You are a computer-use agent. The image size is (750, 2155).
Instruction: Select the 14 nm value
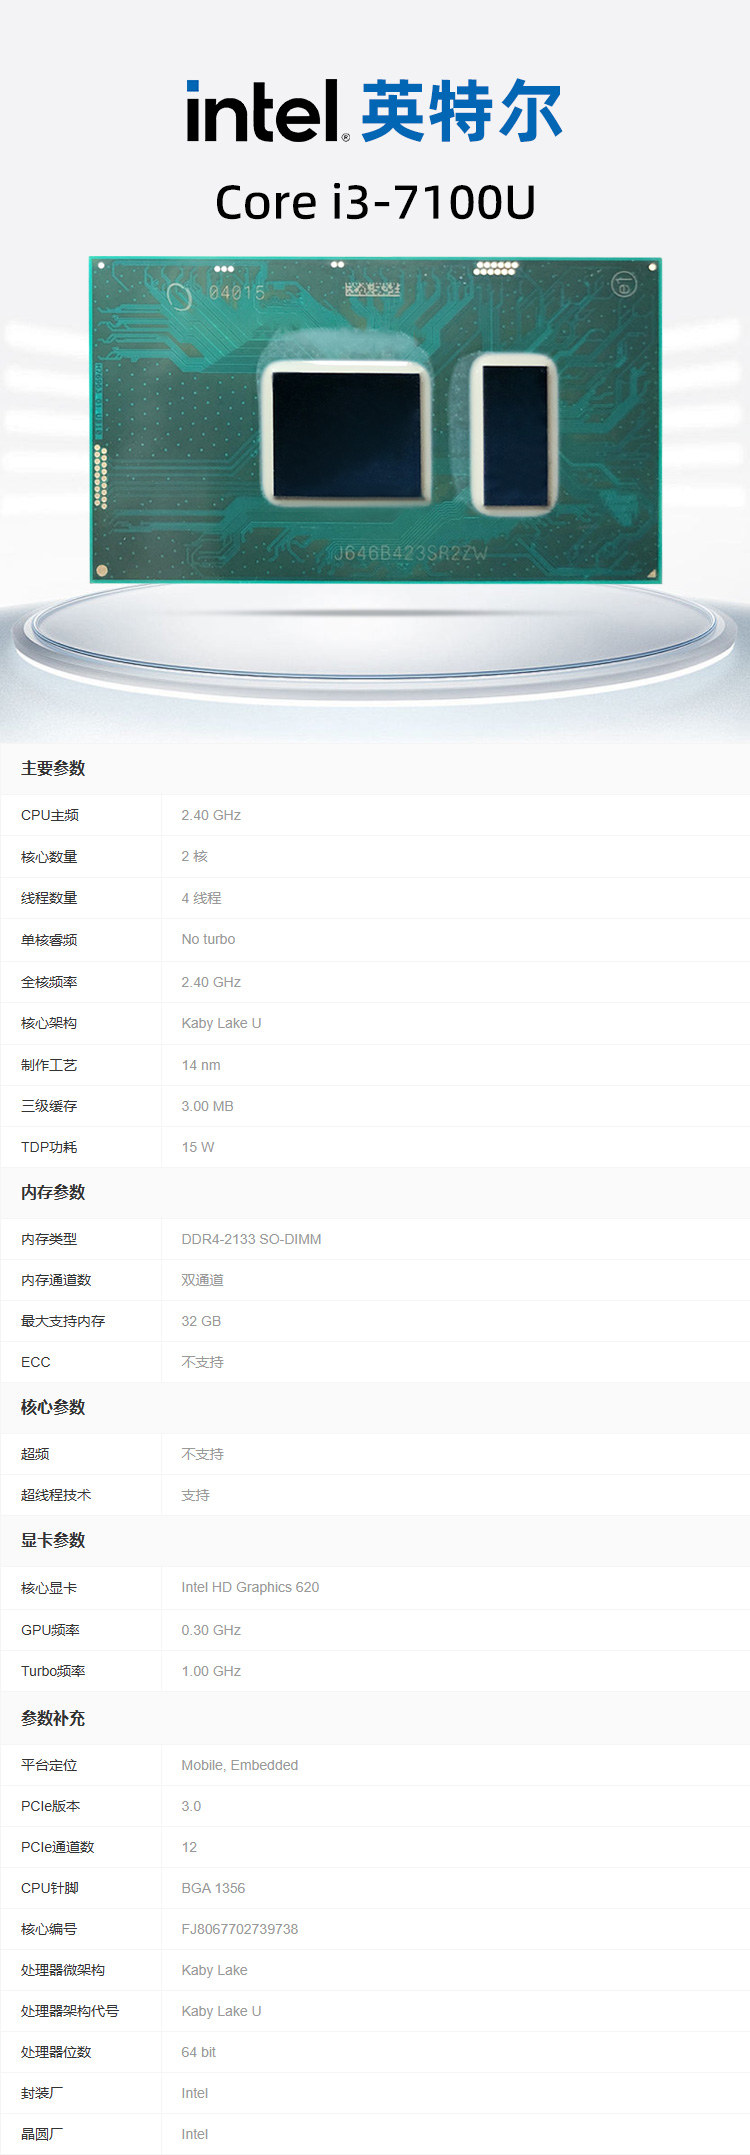click(x=201, y=1065)
